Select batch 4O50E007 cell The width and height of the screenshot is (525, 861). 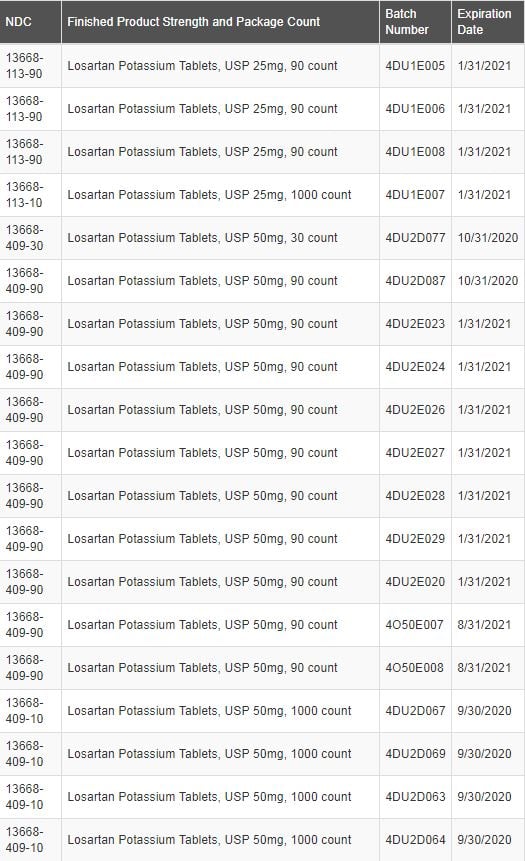(415, 625)
